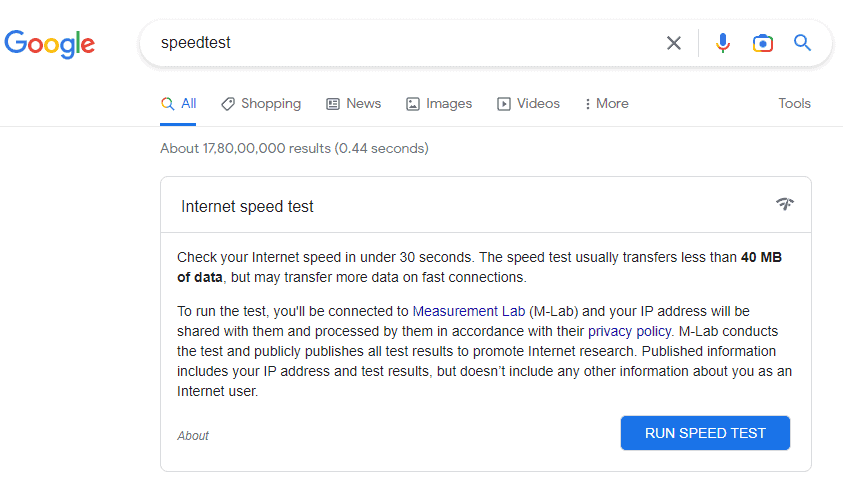Image resolution: width=843 pixels, height=480 pixels.
Task: Start voice search with the microphone icon
Action: pos(723,43)
